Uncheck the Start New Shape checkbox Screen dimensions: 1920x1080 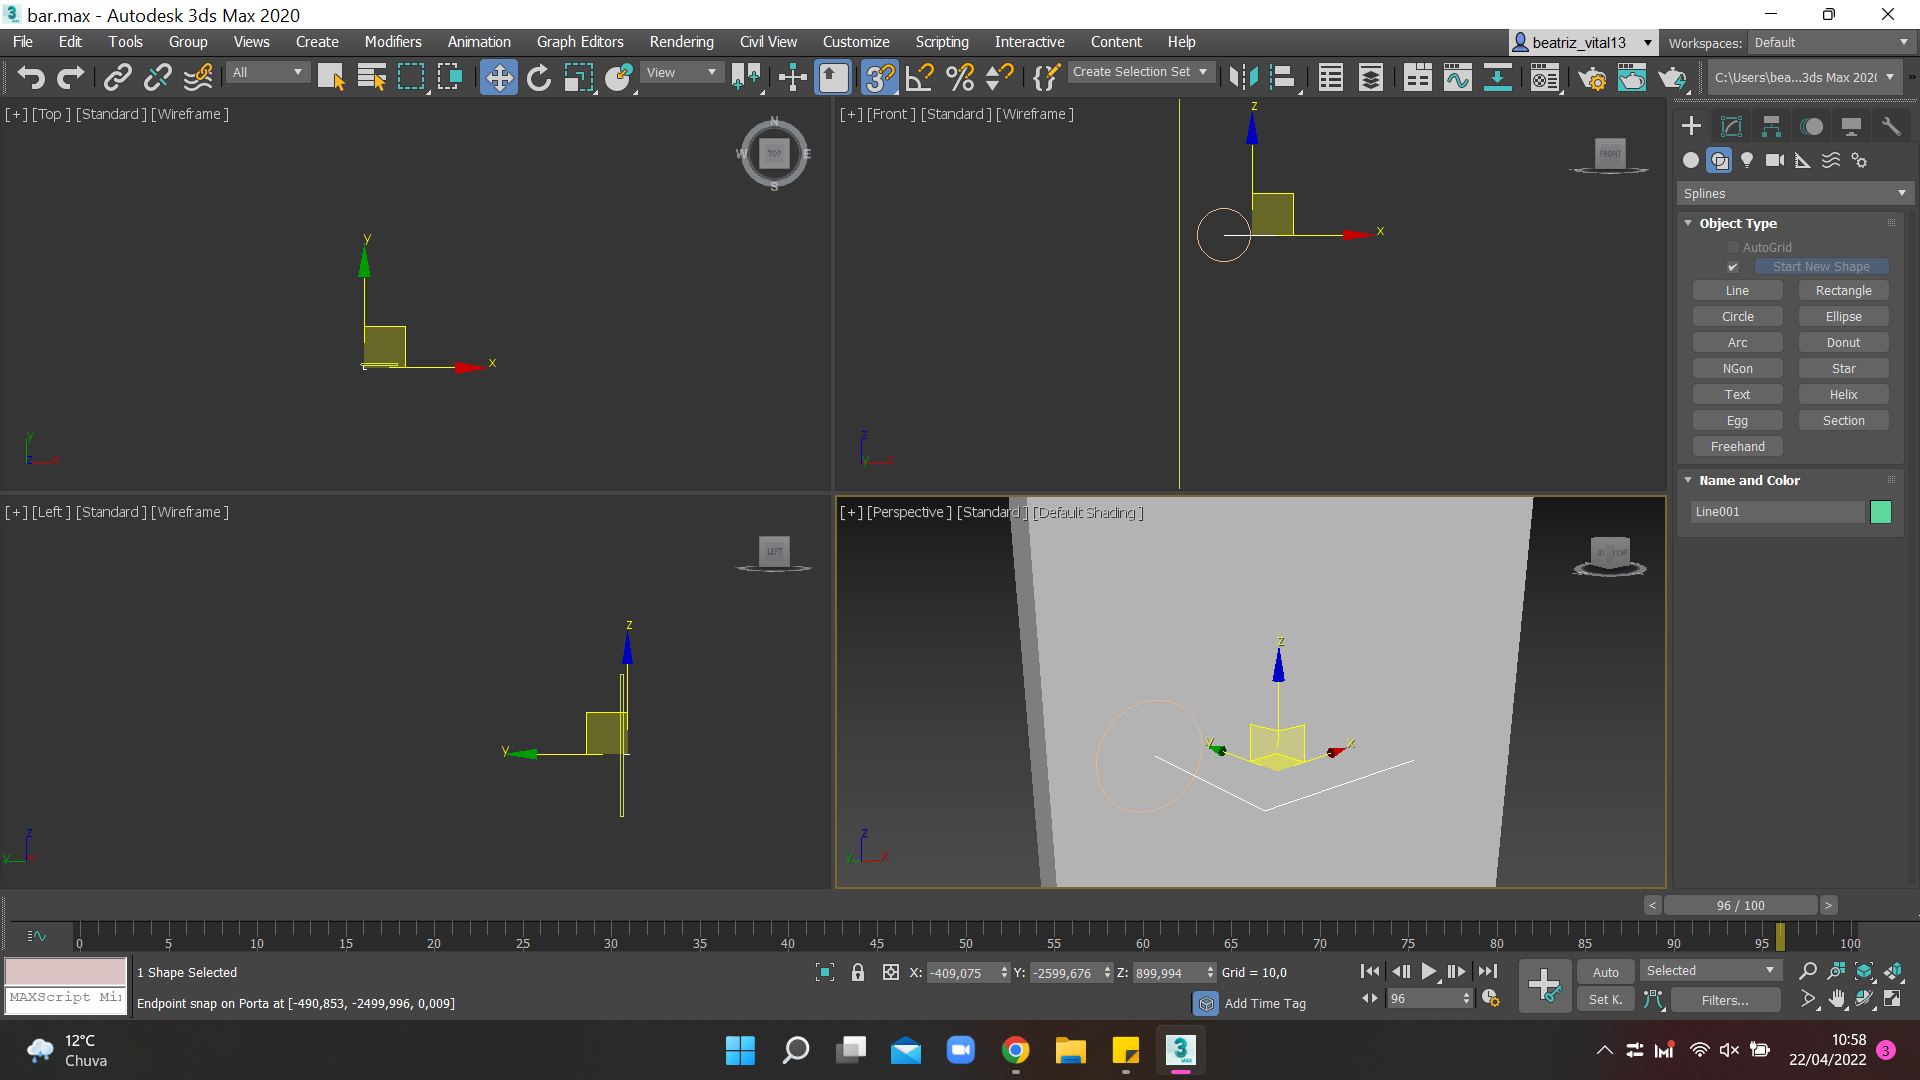coord(1733,267)
